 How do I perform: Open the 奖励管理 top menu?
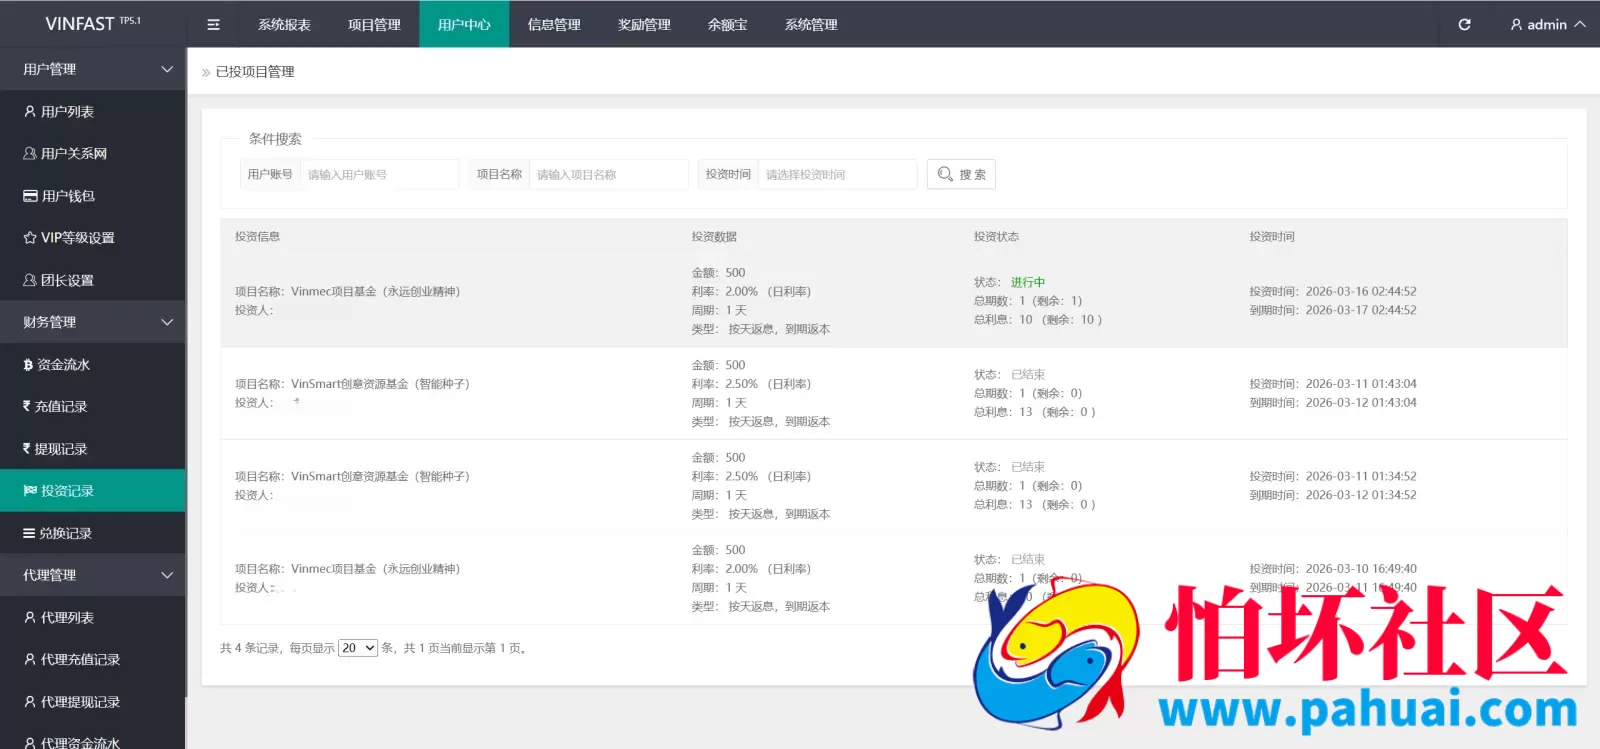pyautogui.click(x=644, y=24)
